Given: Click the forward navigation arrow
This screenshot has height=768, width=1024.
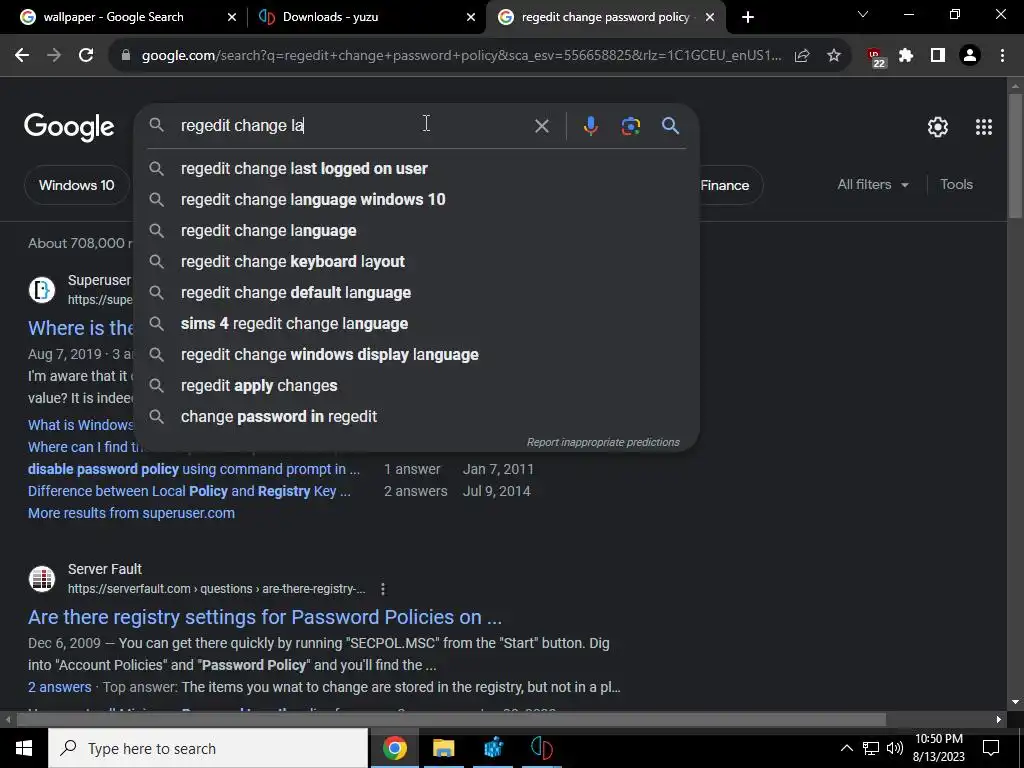Looking at the screenshot, I should (x=54, y=56).
